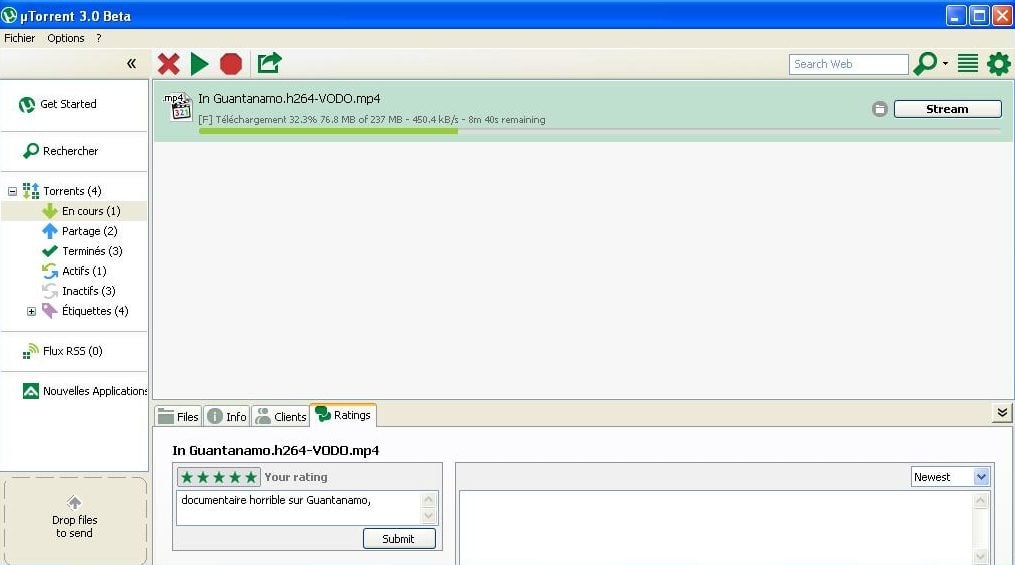Click the reviews list scroll up arrow
This screenshot has height=565, width=1015.
(981, 500)
